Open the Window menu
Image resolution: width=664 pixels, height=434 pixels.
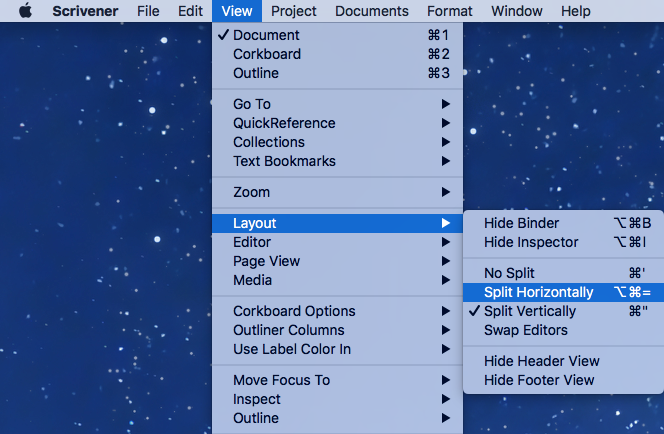click(517, 11)
